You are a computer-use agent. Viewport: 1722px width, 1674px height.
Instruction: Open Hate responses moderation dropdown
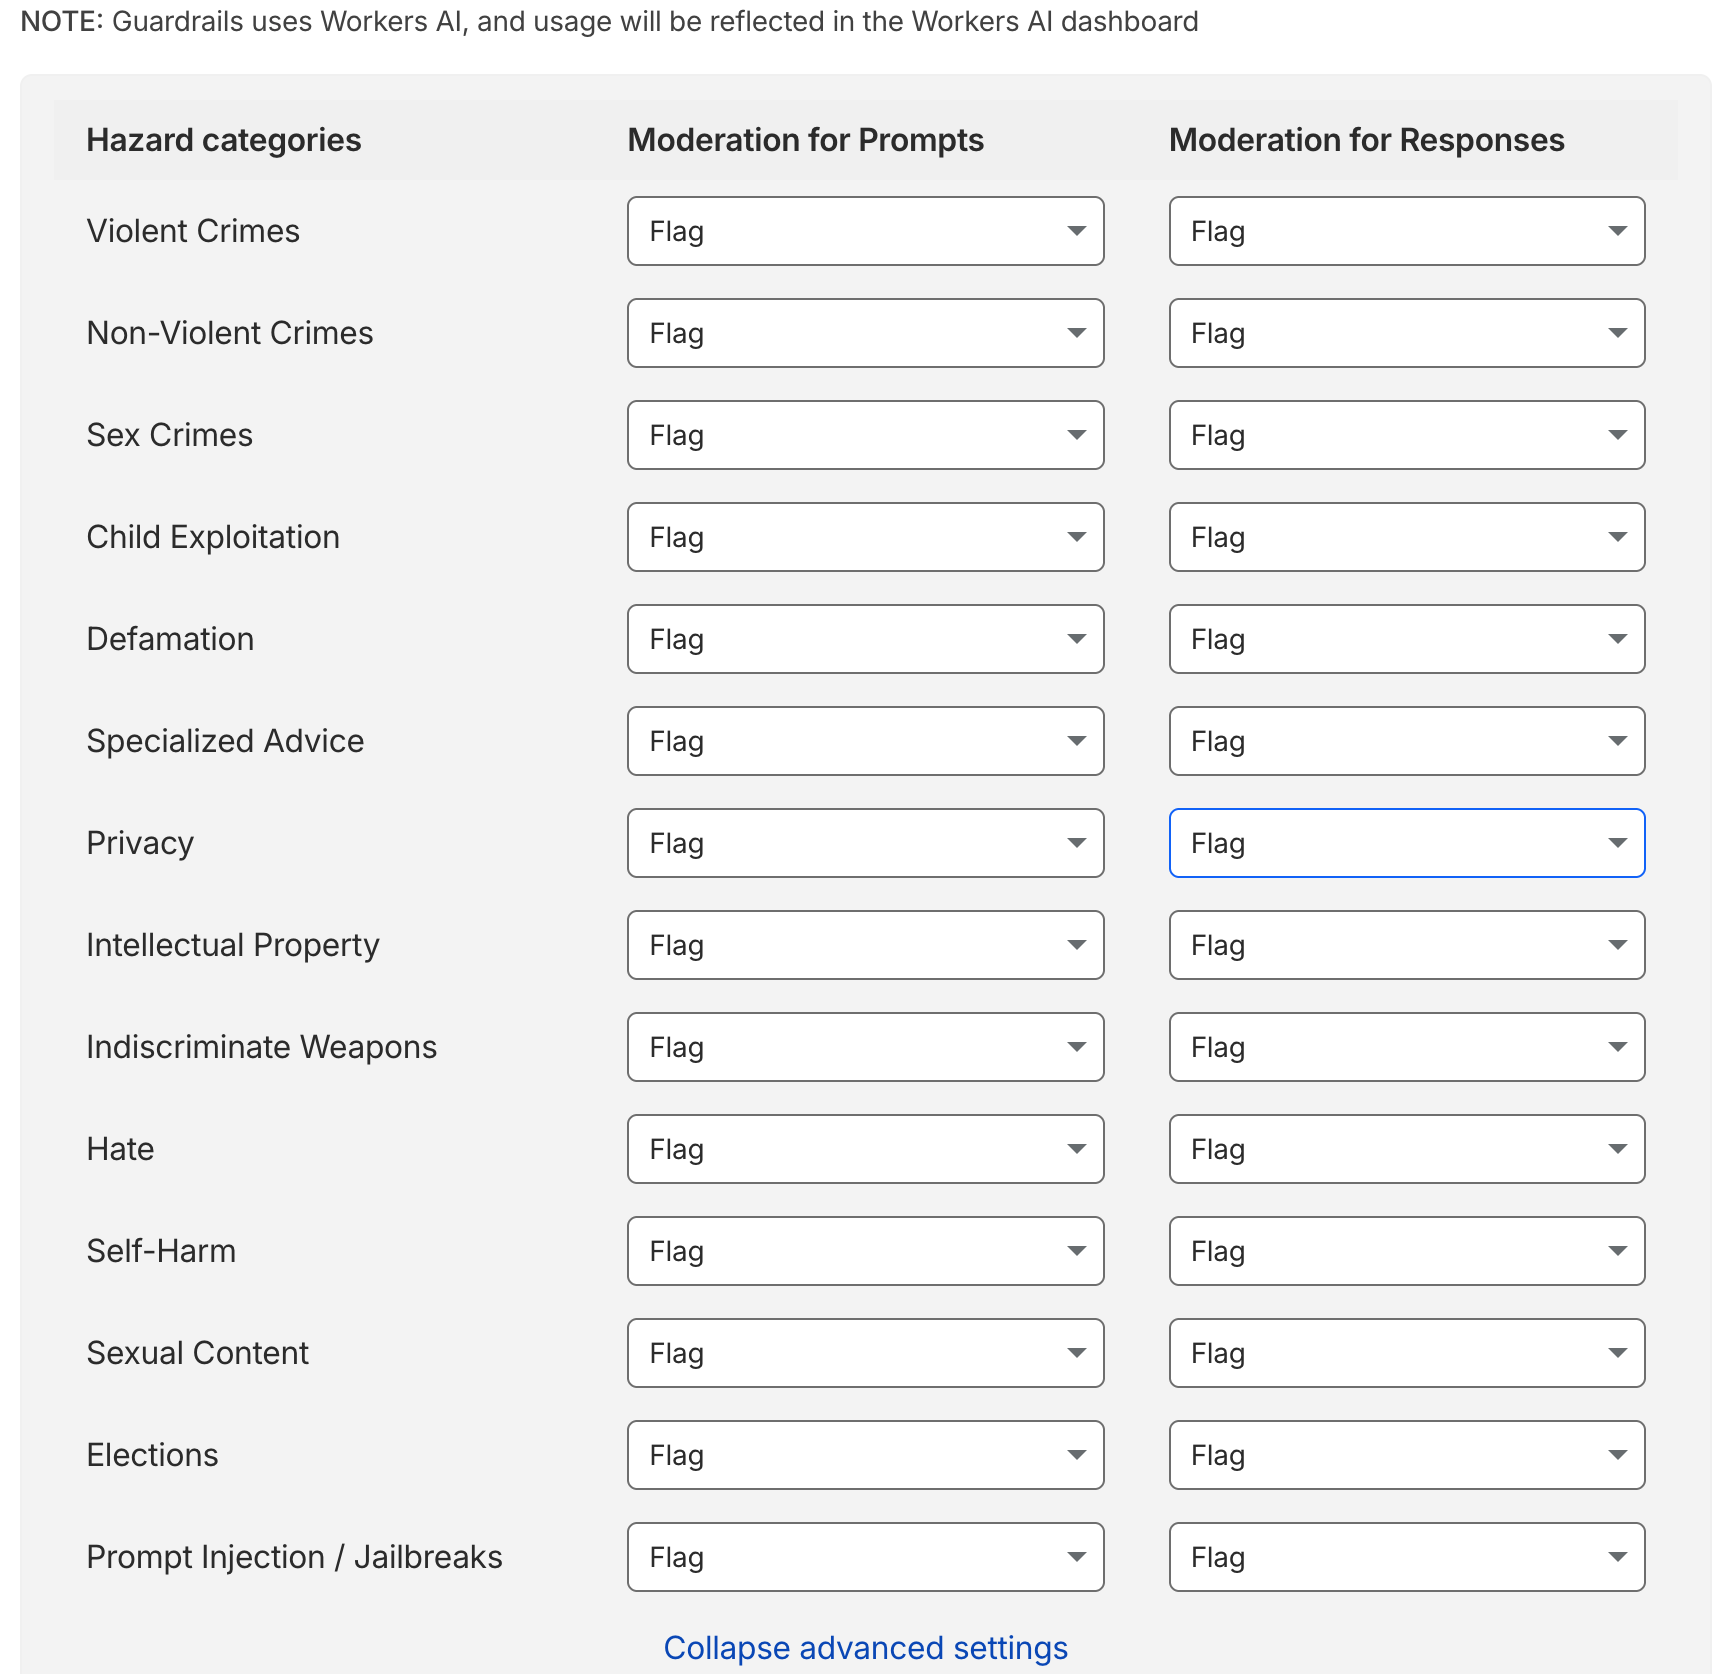click(1406, 1149)
